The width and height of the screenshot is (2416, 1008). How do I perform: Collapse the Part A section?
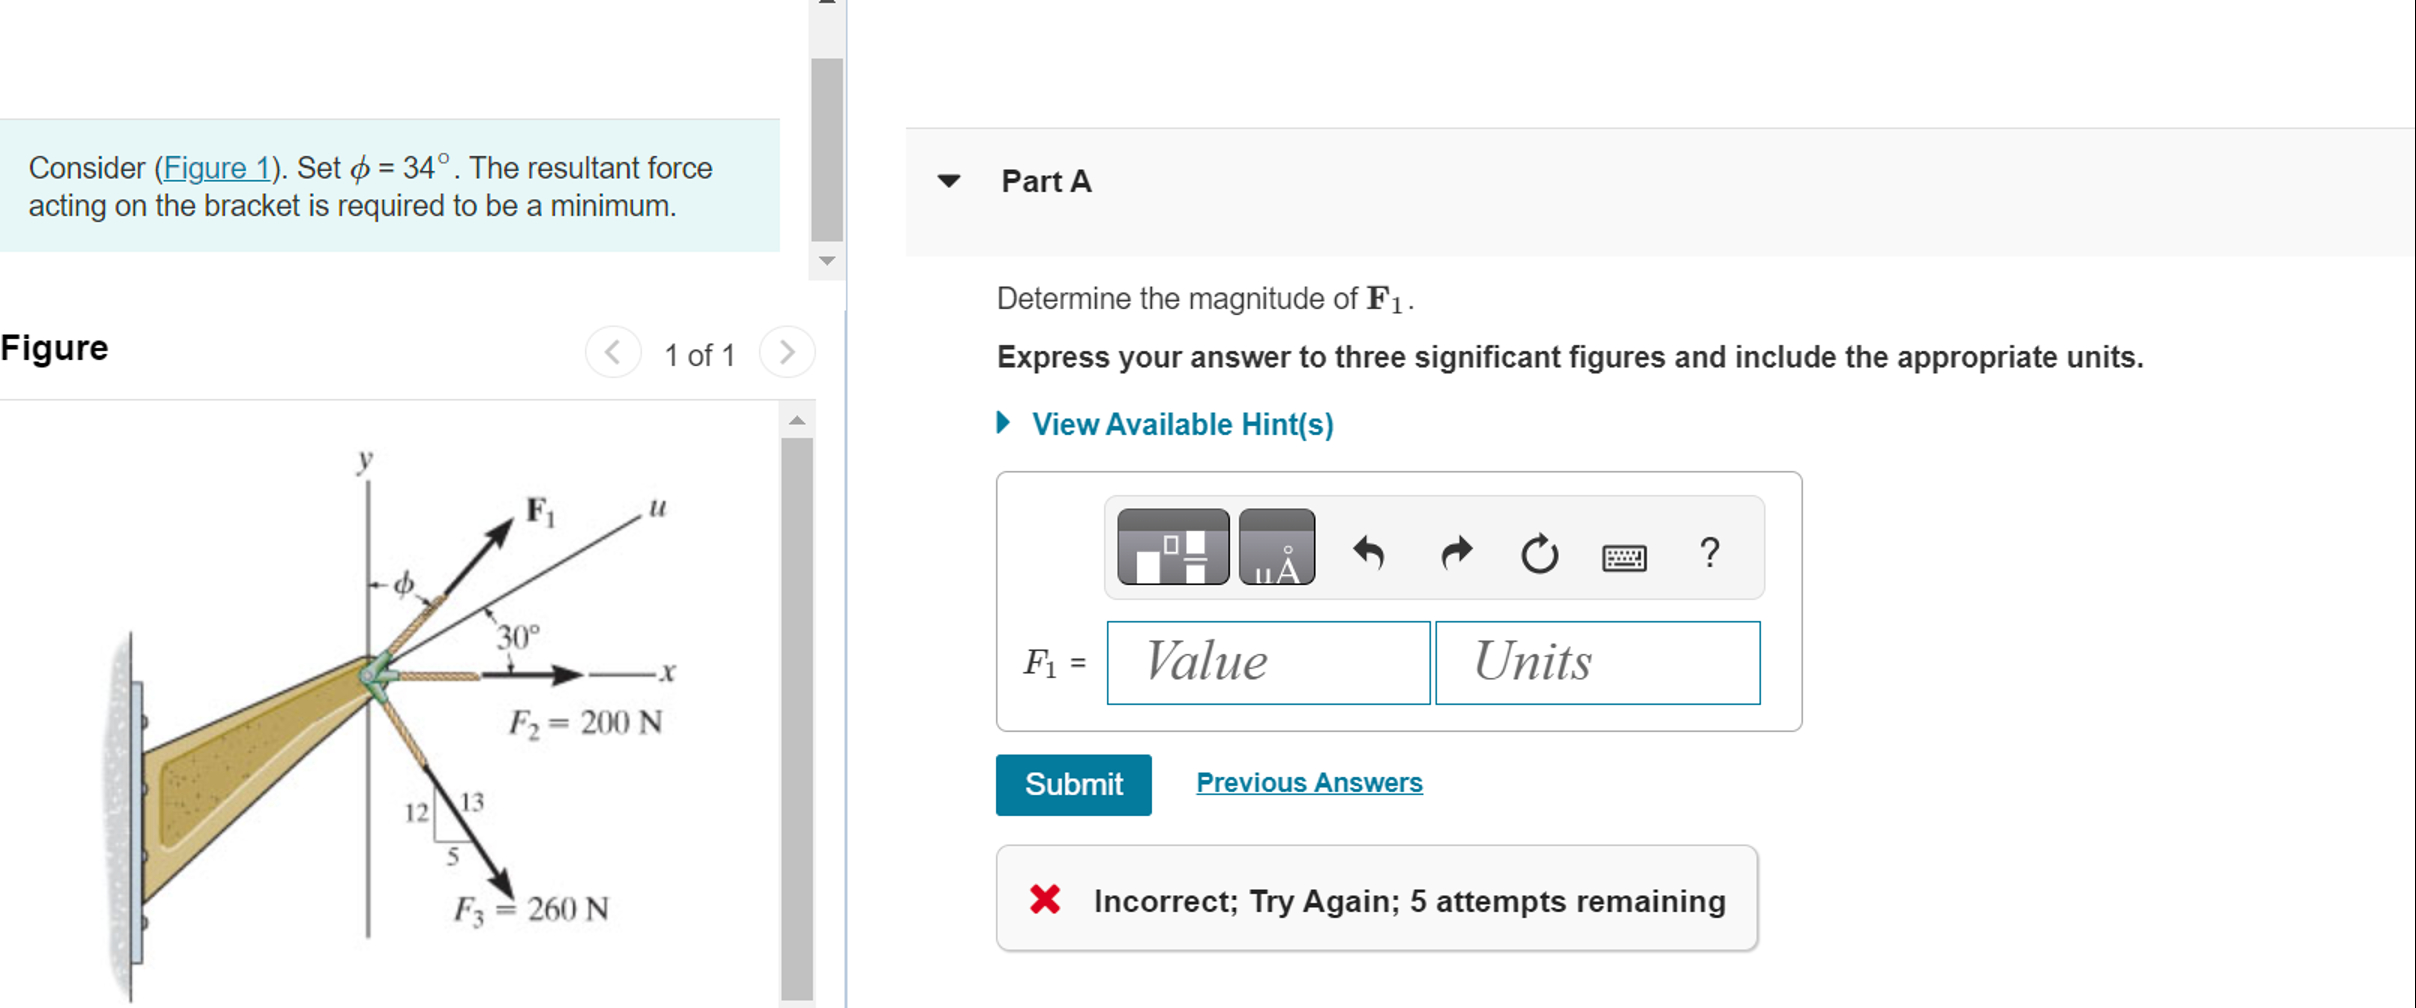pyautogui.click(x=947, y=181)
